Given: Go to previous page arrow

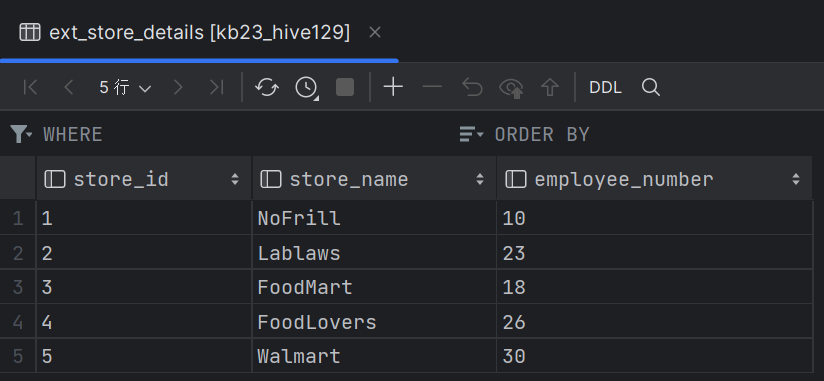Looking at the screenshot, I should coord(68,87).
